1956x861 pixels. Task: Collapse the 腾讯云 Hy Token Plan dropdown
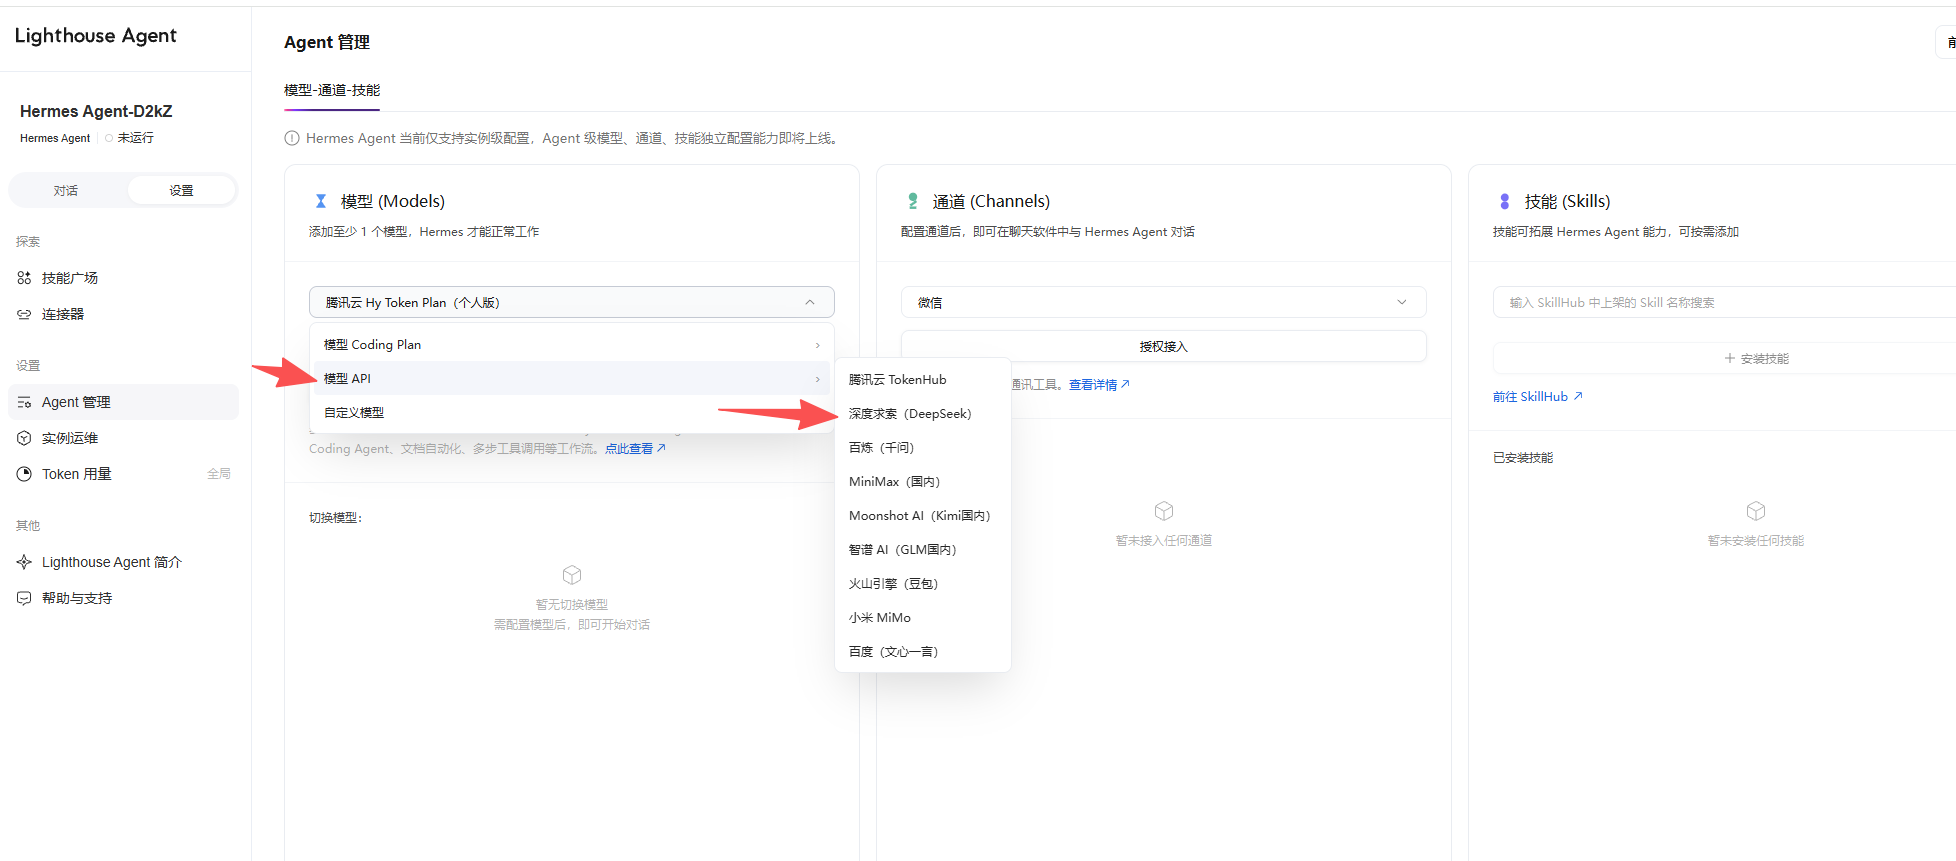click(572, 302)
